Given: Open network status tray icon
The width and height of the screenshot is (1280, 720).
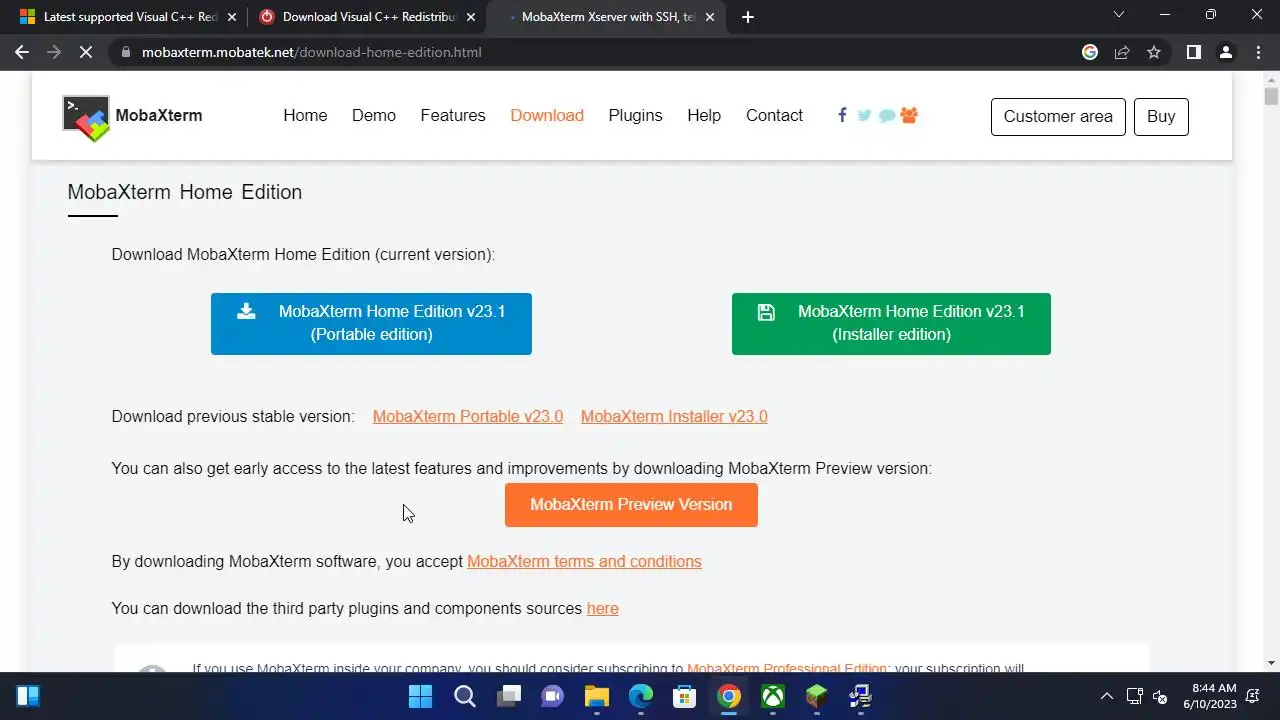Looking at the screenshot, I should (x=1135, y=696).
